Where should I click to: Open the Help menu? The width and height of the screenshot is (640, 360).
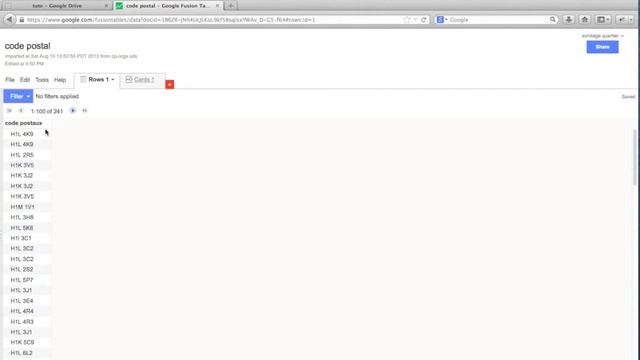[60, 80]
